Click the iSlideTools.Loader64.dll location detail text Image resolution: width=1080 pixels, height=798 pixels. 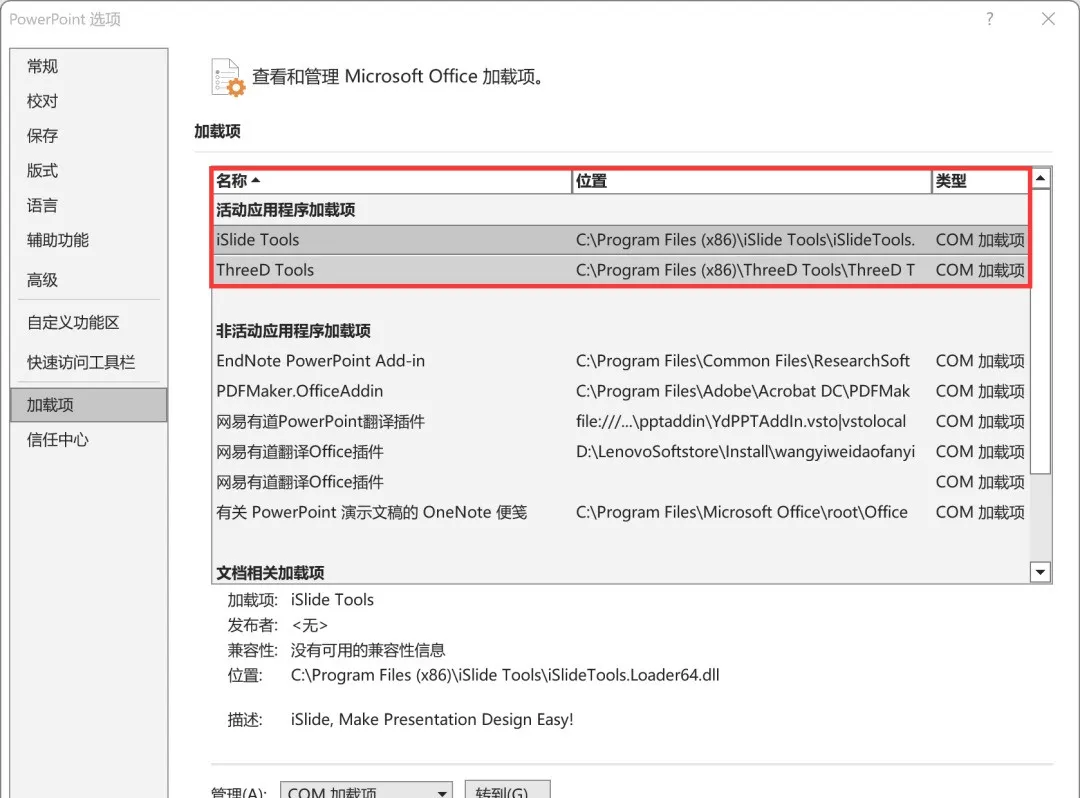click(x=505, y=675)
